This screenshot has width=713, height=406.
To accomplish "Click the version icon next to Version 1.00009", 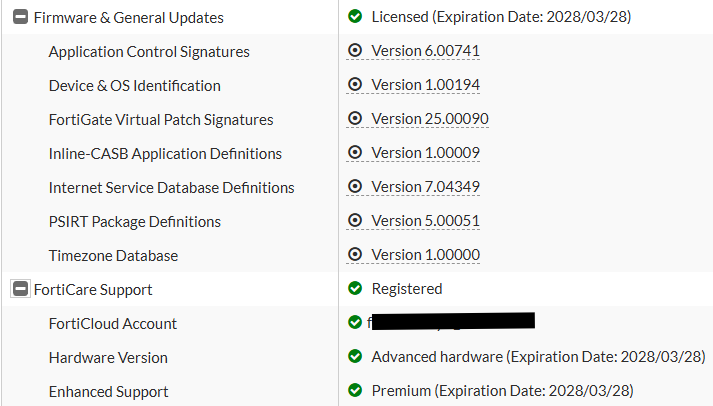I will (355, 153).
